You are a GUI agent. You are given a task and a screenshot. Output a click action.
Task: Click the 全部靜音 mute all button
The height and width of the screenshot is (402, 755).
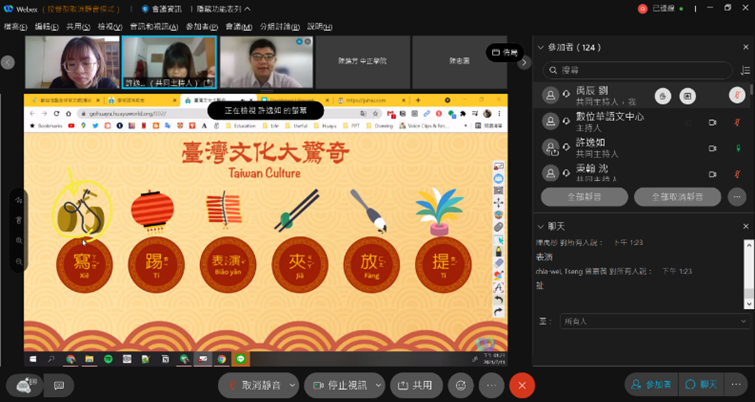pyautogui.click(x=585, y=197)
